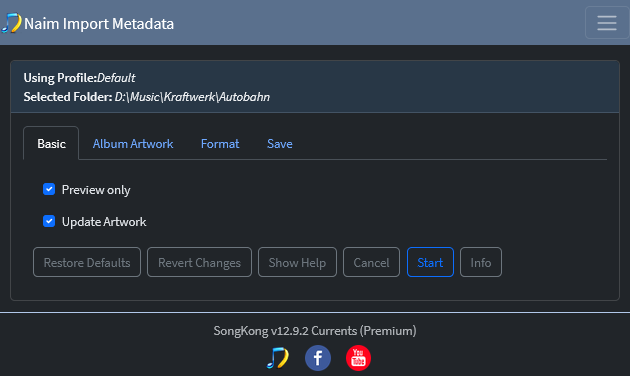The height and width of the screenshot is (376, 630).
Task: Open the Format tab
Action: 220,144
